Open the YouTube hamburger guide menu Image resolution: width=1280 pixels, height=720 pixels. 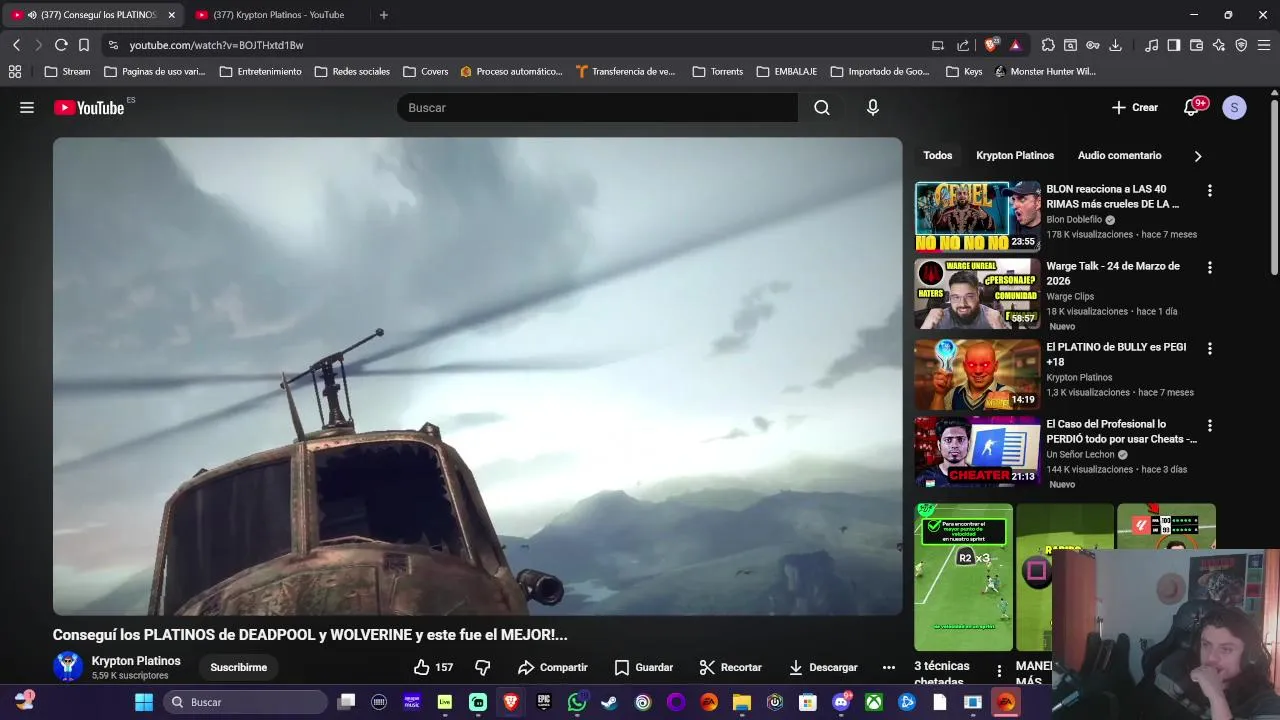27,108
